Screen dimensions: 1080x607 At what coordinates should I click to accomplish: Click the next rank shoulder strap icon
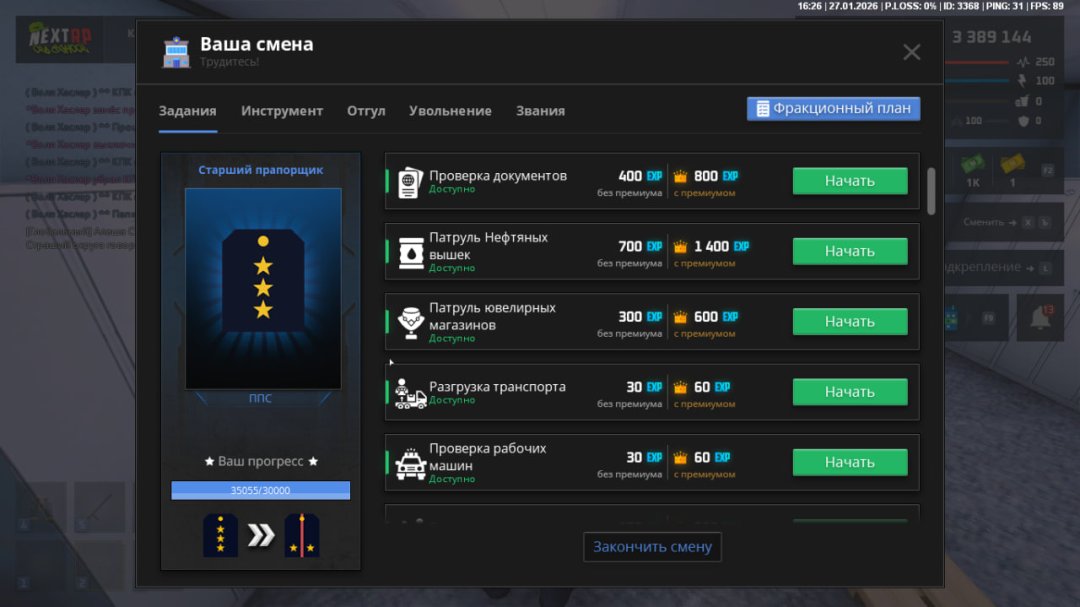coord(301,535)
